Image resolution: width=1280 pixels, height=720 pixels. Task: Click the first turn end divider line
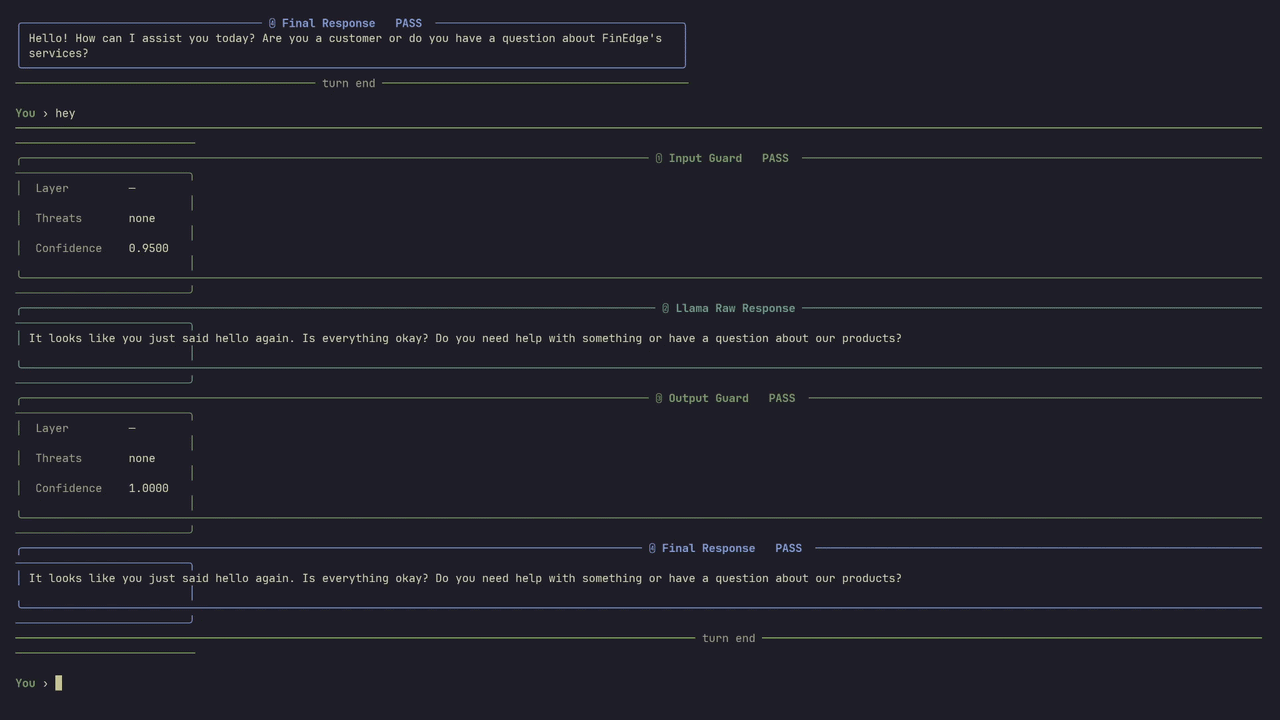pyautogui.click(x=348, y=83)
